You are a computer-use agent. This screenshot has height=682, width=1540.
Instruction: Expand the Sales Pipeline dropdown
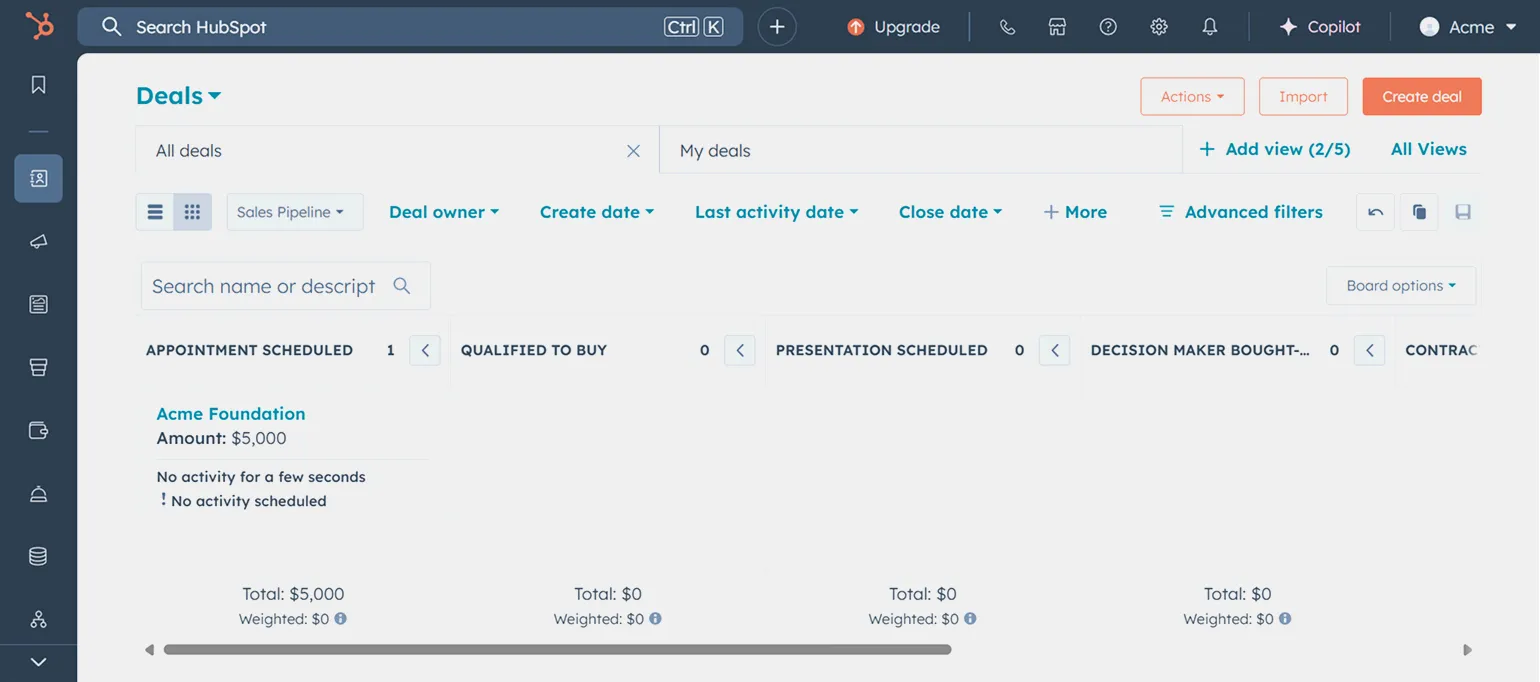(x=295, y=212)
